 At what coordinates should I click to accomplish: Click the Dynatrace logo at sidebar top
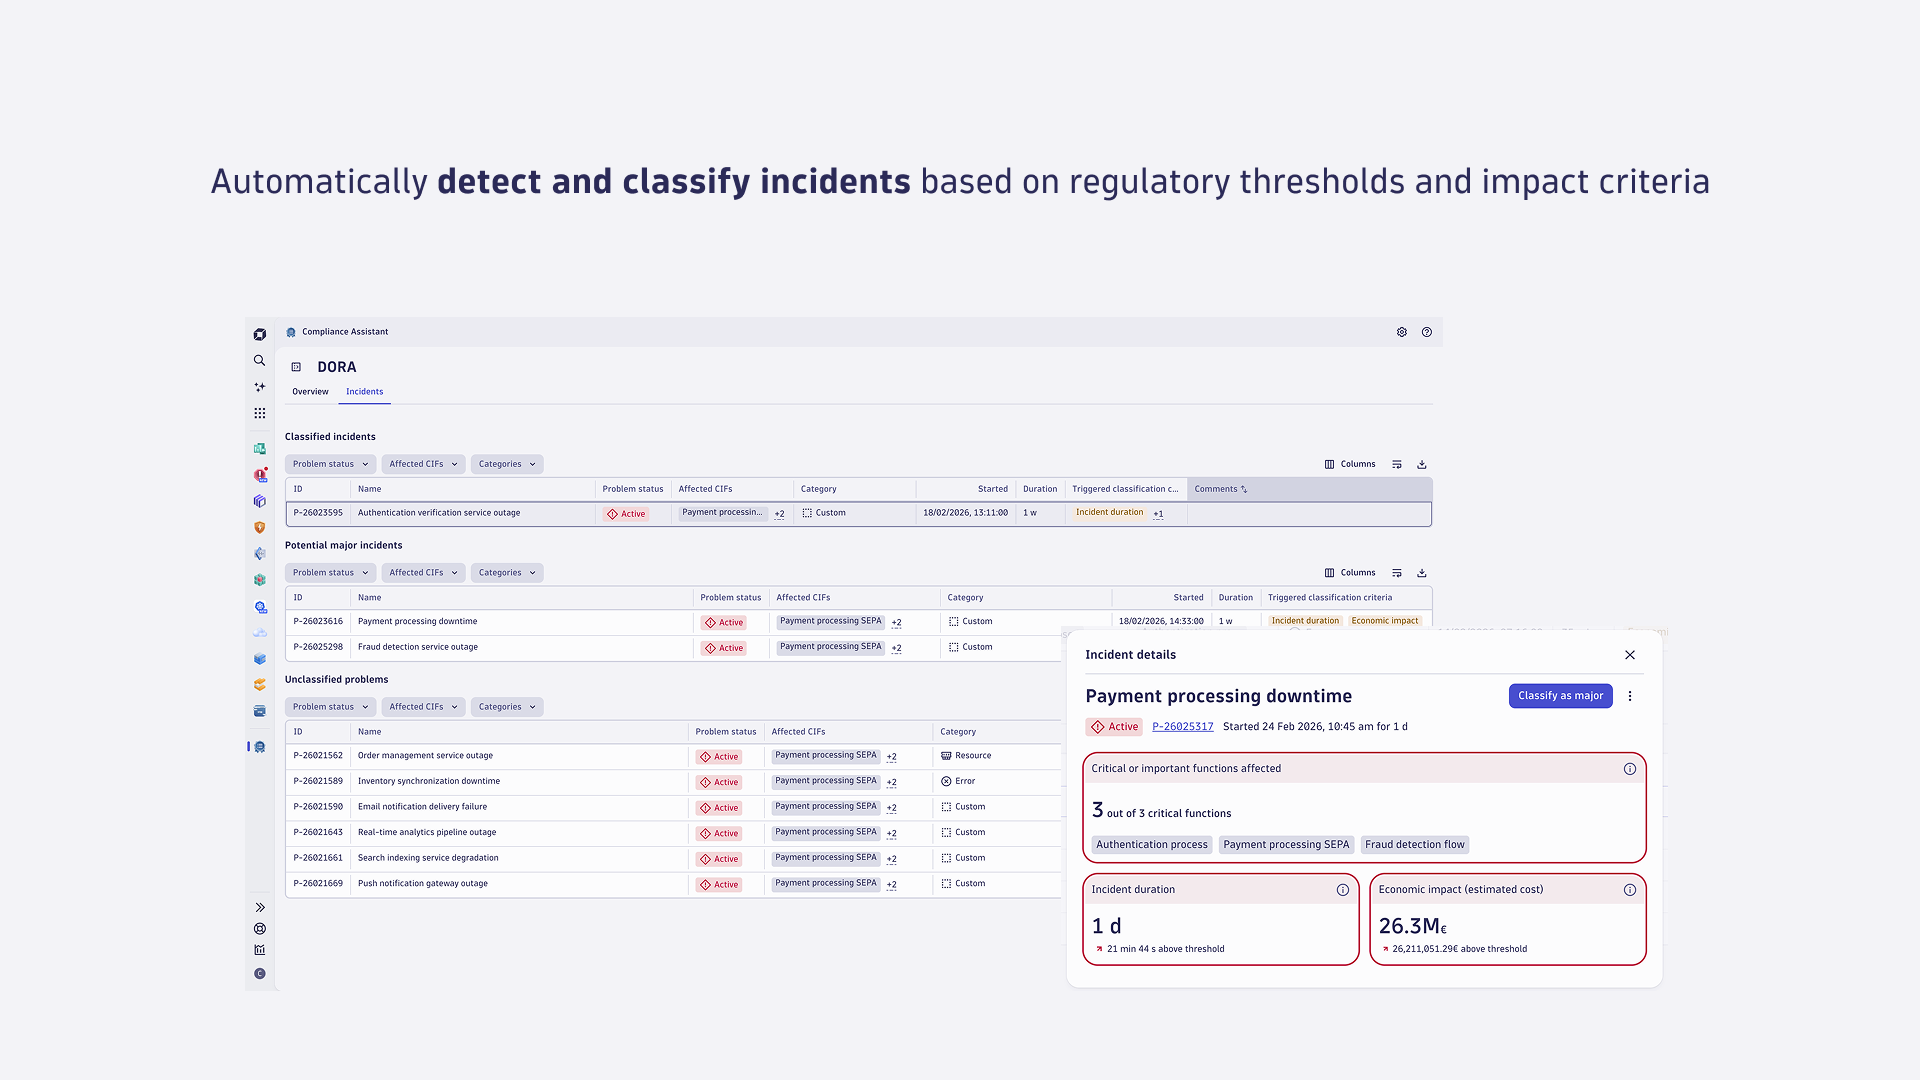point(260,334)
